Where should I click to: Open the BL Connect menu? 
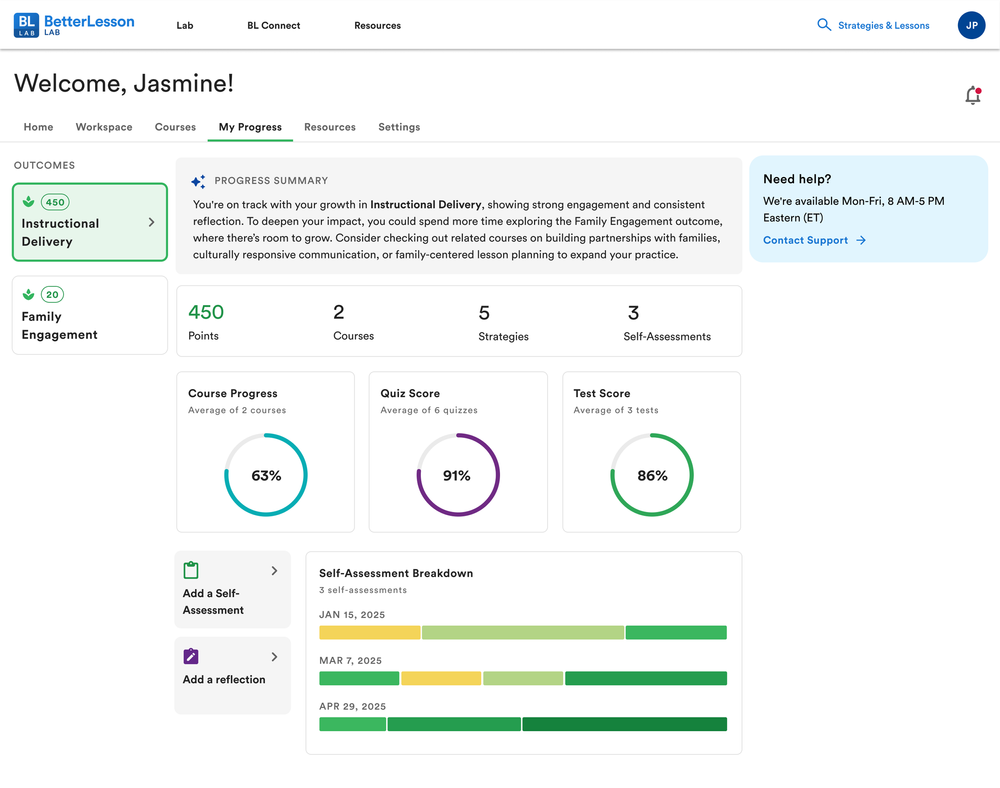tap(274, 26)
